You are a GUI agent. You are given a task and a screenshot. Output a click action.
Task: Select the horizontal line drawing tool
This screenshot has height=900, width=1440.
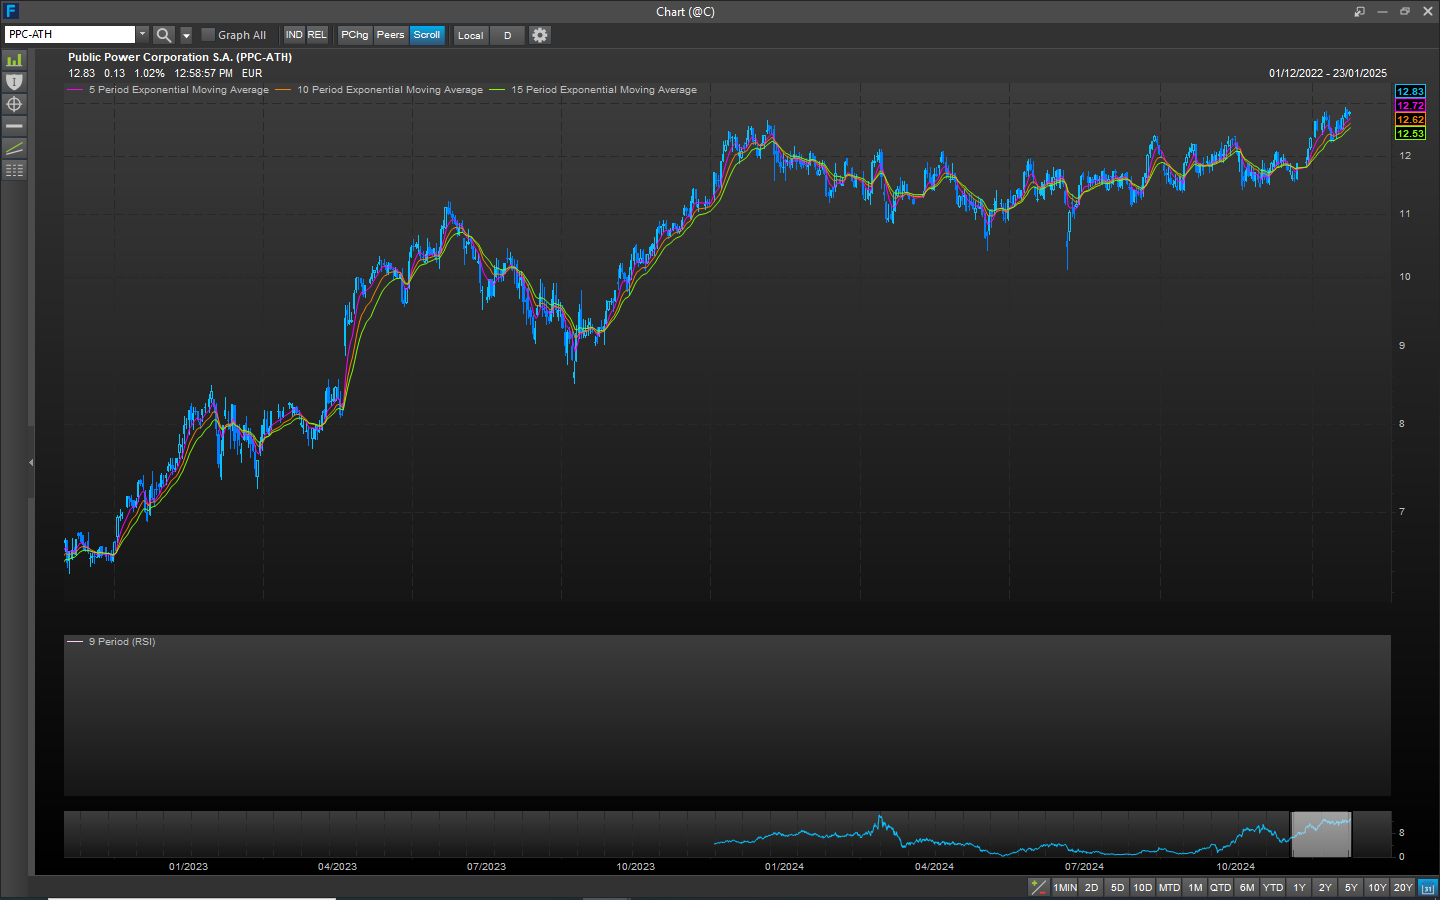[14, 126]
